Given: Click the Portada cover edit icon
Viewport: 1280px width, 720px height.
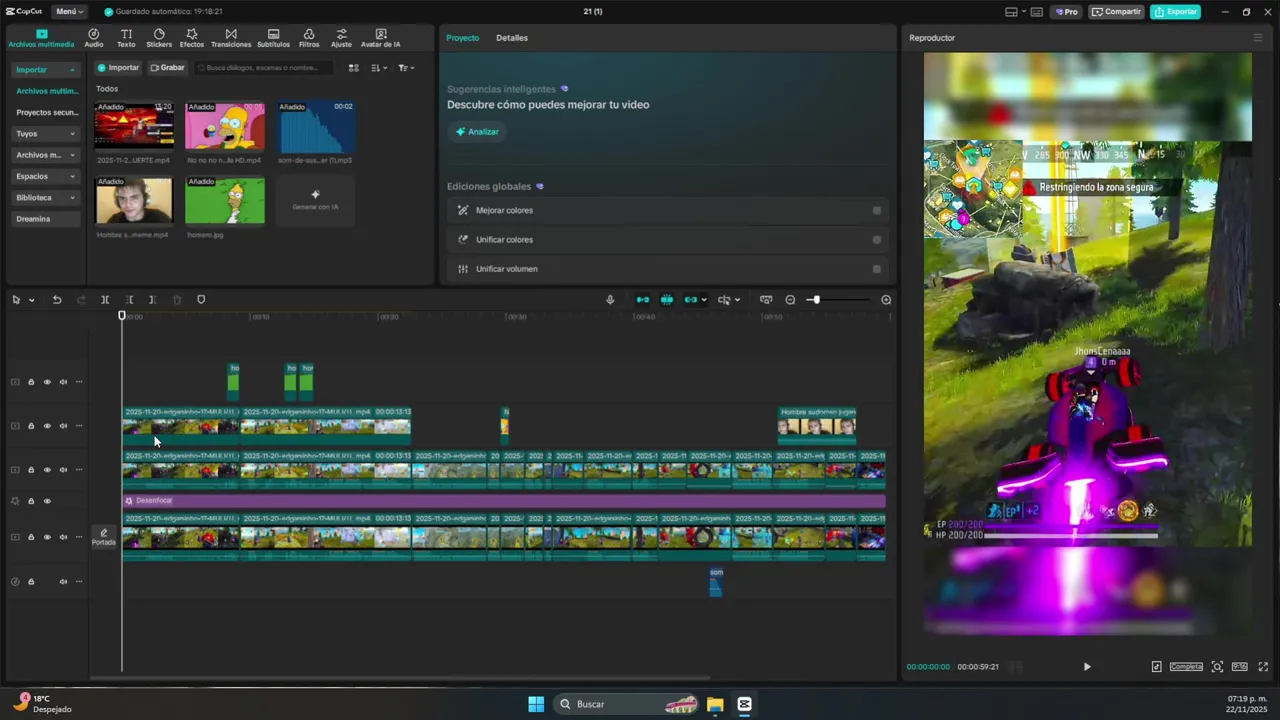Looking at the screenshot, I should click(104, 537).
